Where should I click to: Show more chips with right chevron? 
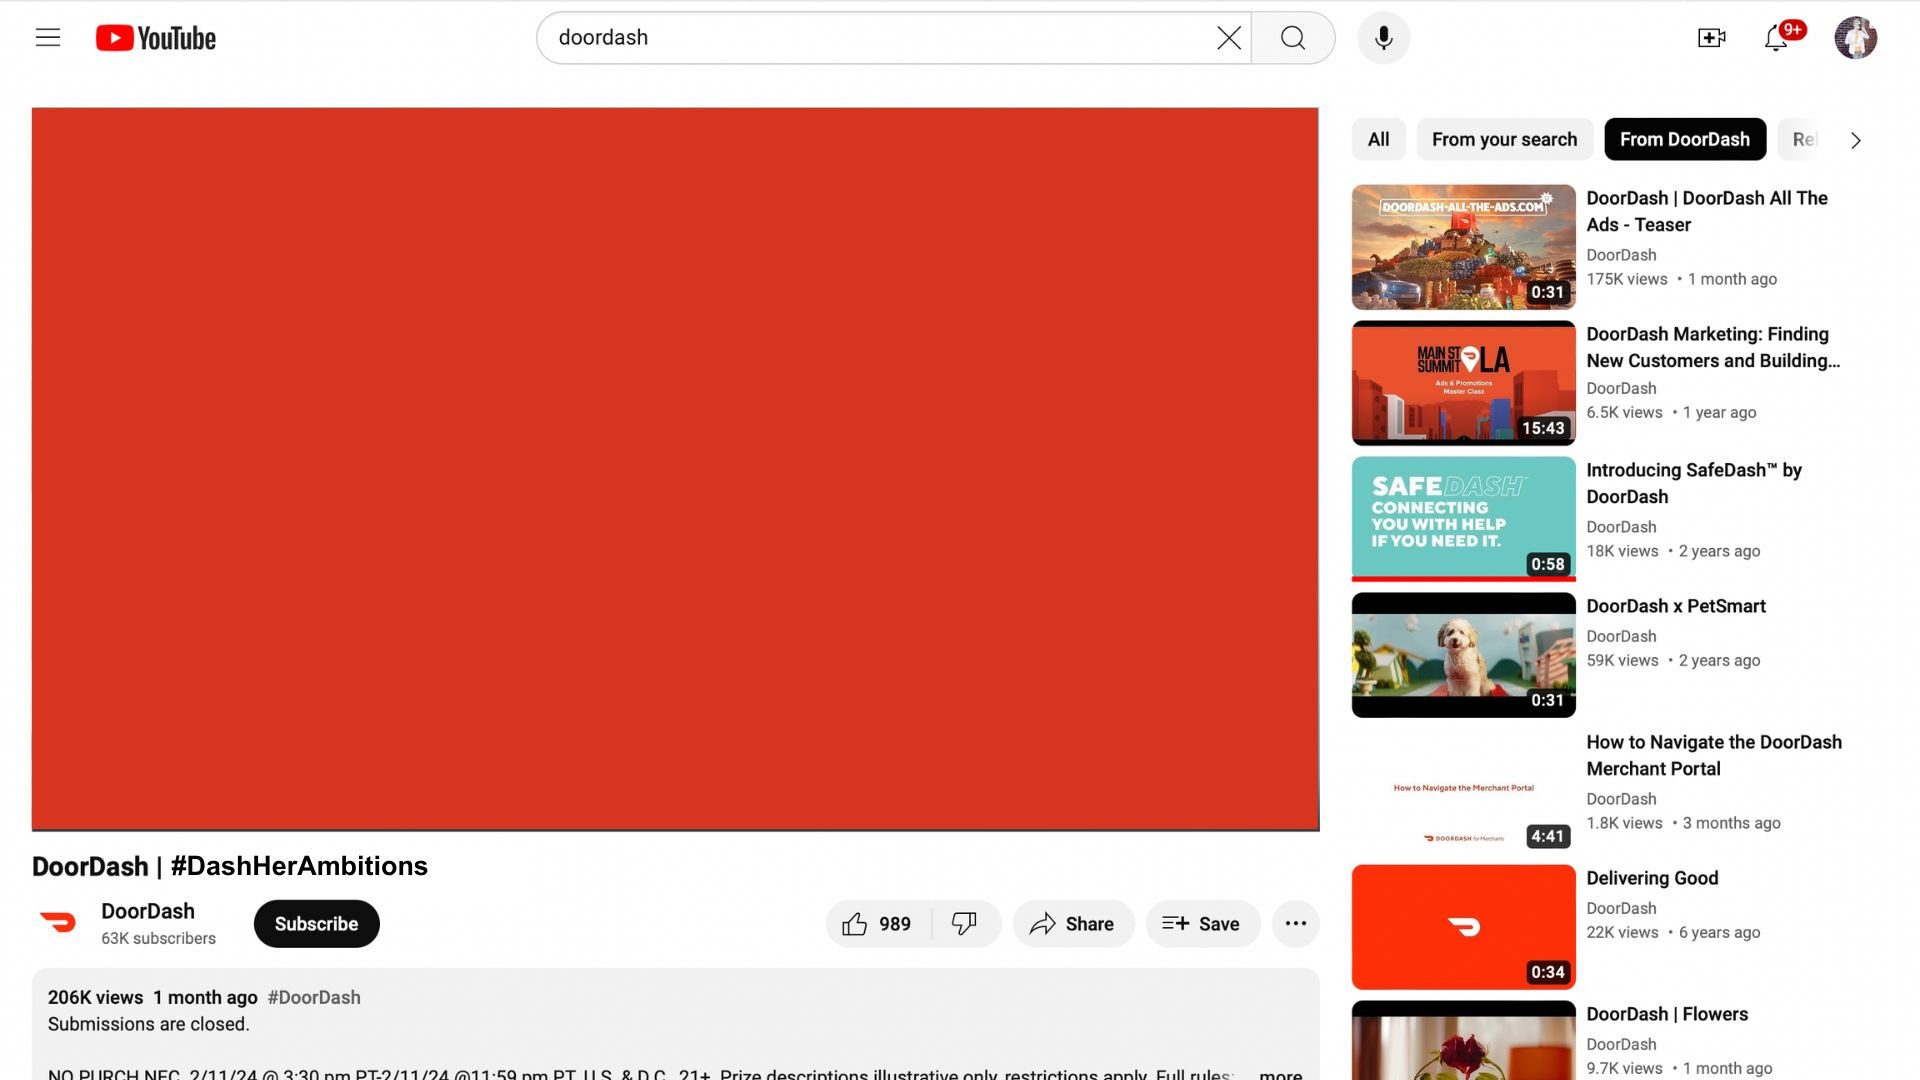(1856, 140)
